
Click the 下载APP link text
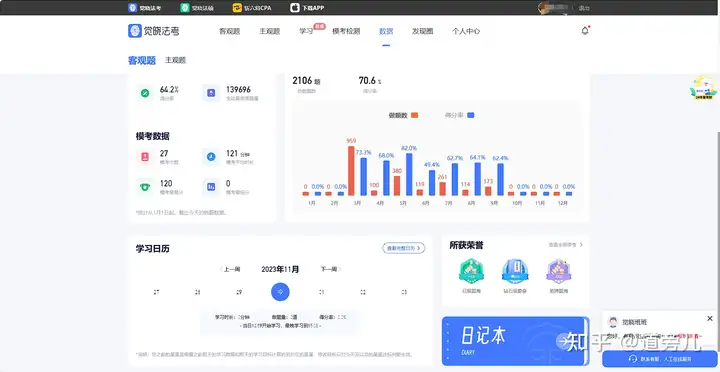tap(313, 8)
